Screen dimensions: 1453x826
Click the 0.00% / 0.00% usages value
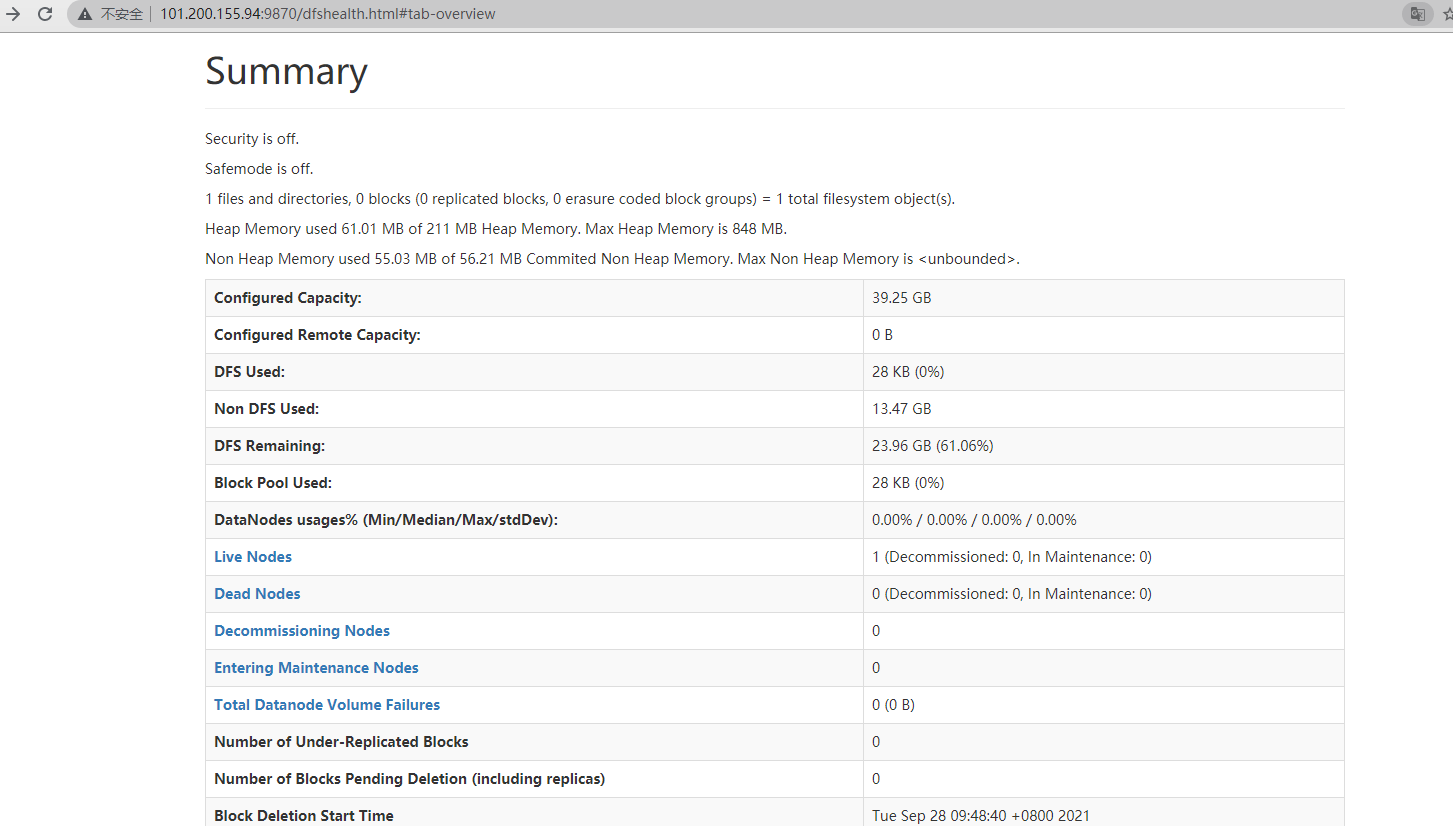tap(974, 520)
